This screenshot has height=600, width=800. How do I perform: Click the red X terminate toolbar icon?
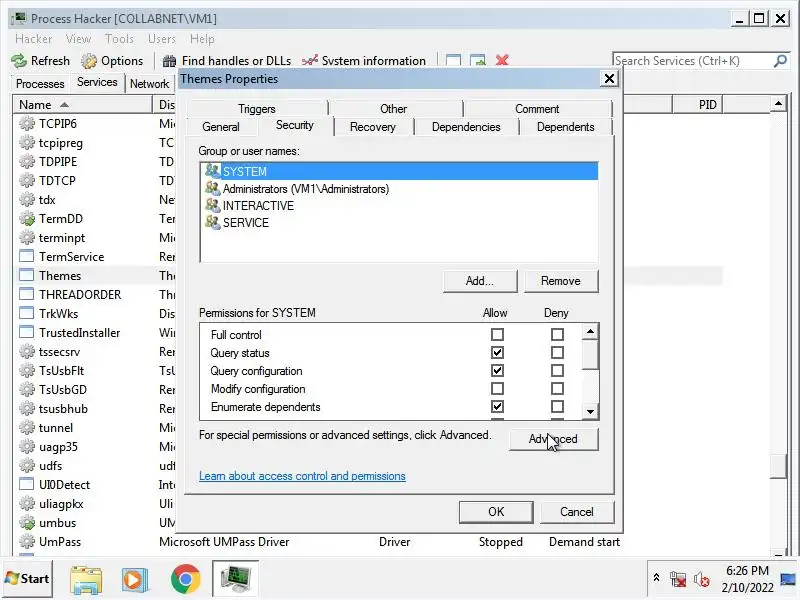click(x=502, y=61)
